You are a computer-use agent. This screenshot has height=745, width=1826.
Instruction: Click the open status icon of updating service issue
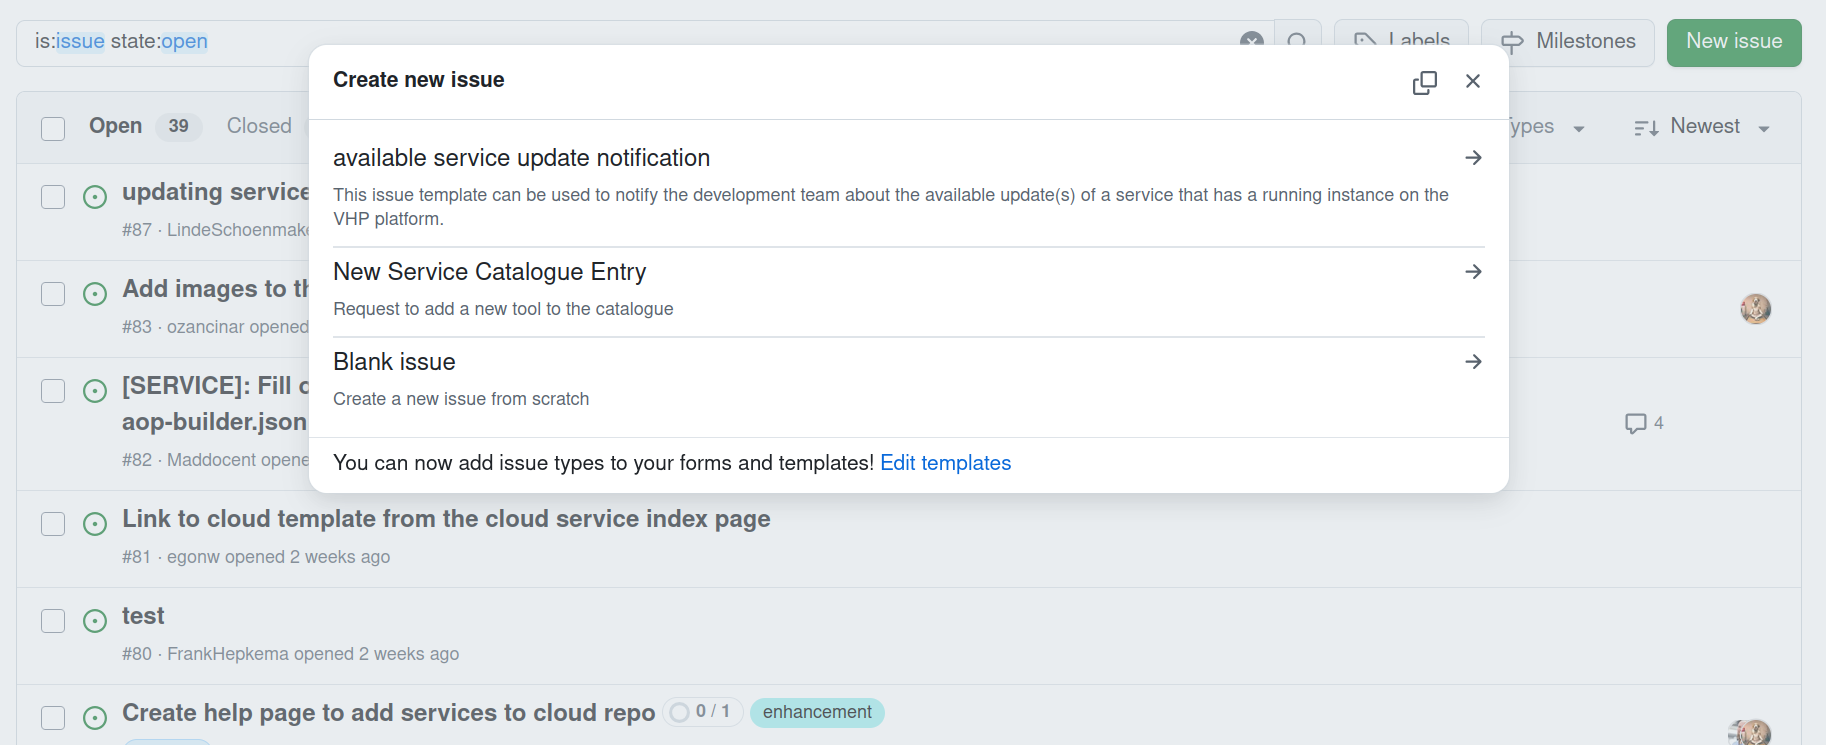click(x=95, y=197)
